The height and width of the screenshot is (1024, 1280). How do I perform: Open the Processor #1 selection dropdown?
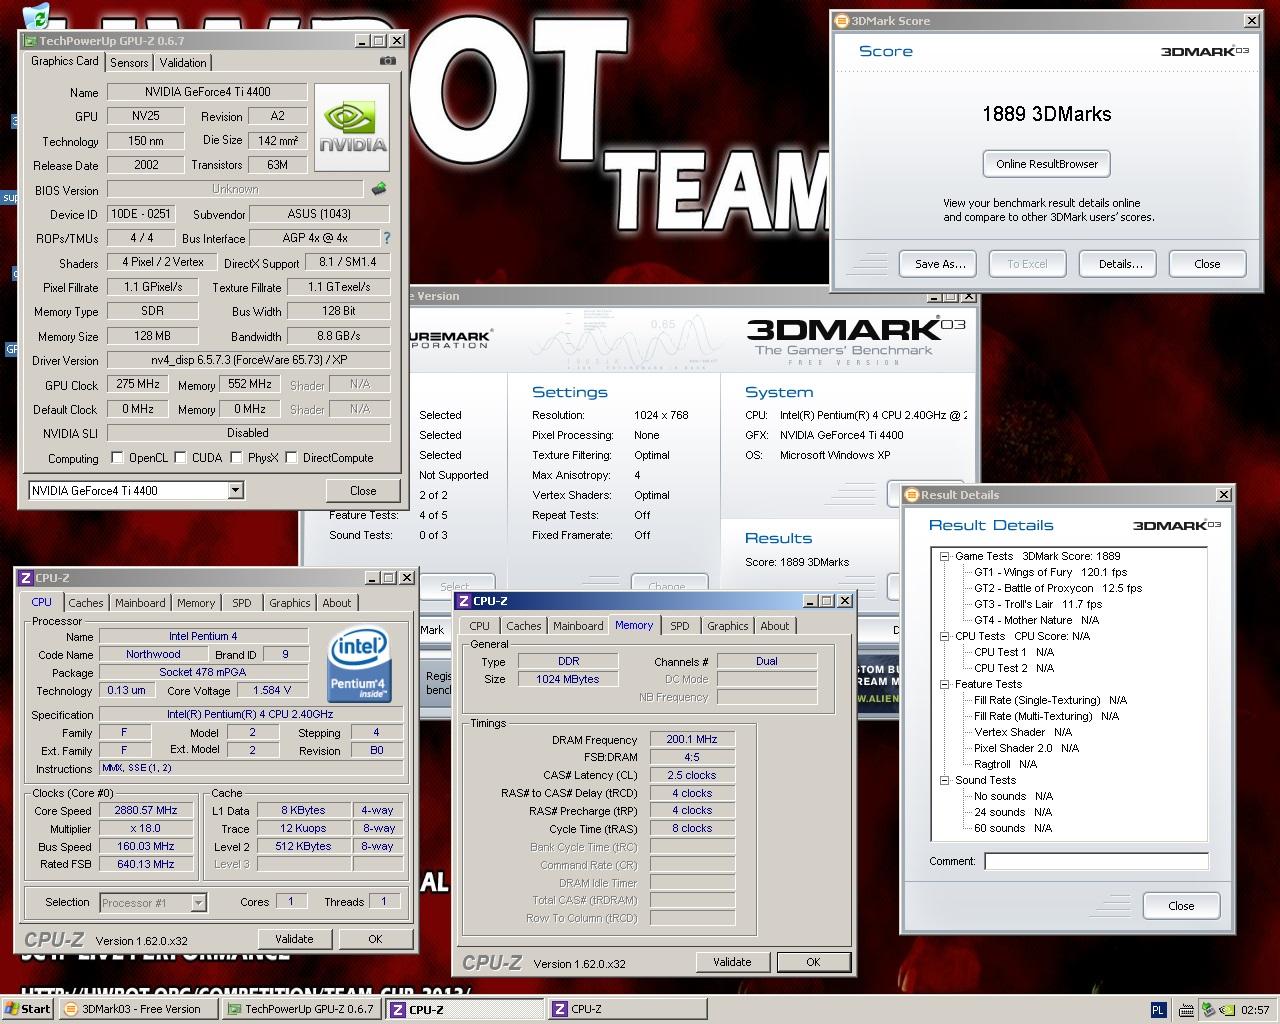point(198,903)
